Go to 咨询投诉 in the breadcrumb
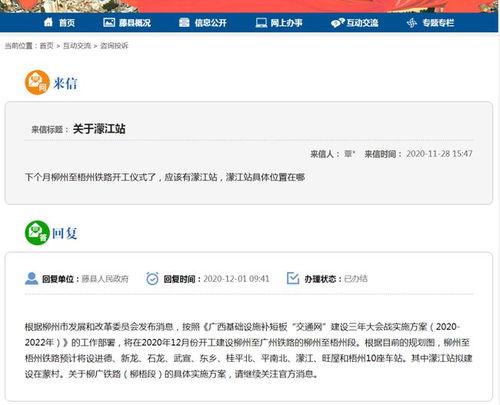Screen dimensions: 500x405 (x=114, y=46)
